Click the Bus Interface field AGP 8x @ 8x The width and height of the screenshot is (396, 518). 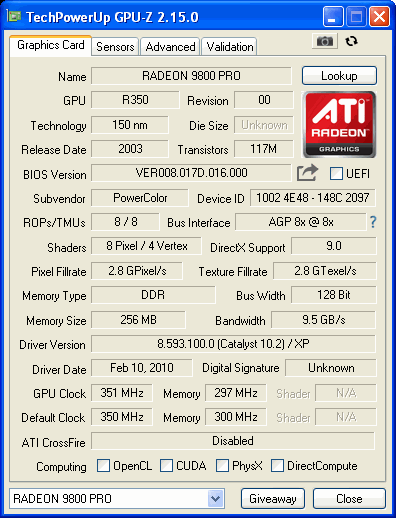301,222
